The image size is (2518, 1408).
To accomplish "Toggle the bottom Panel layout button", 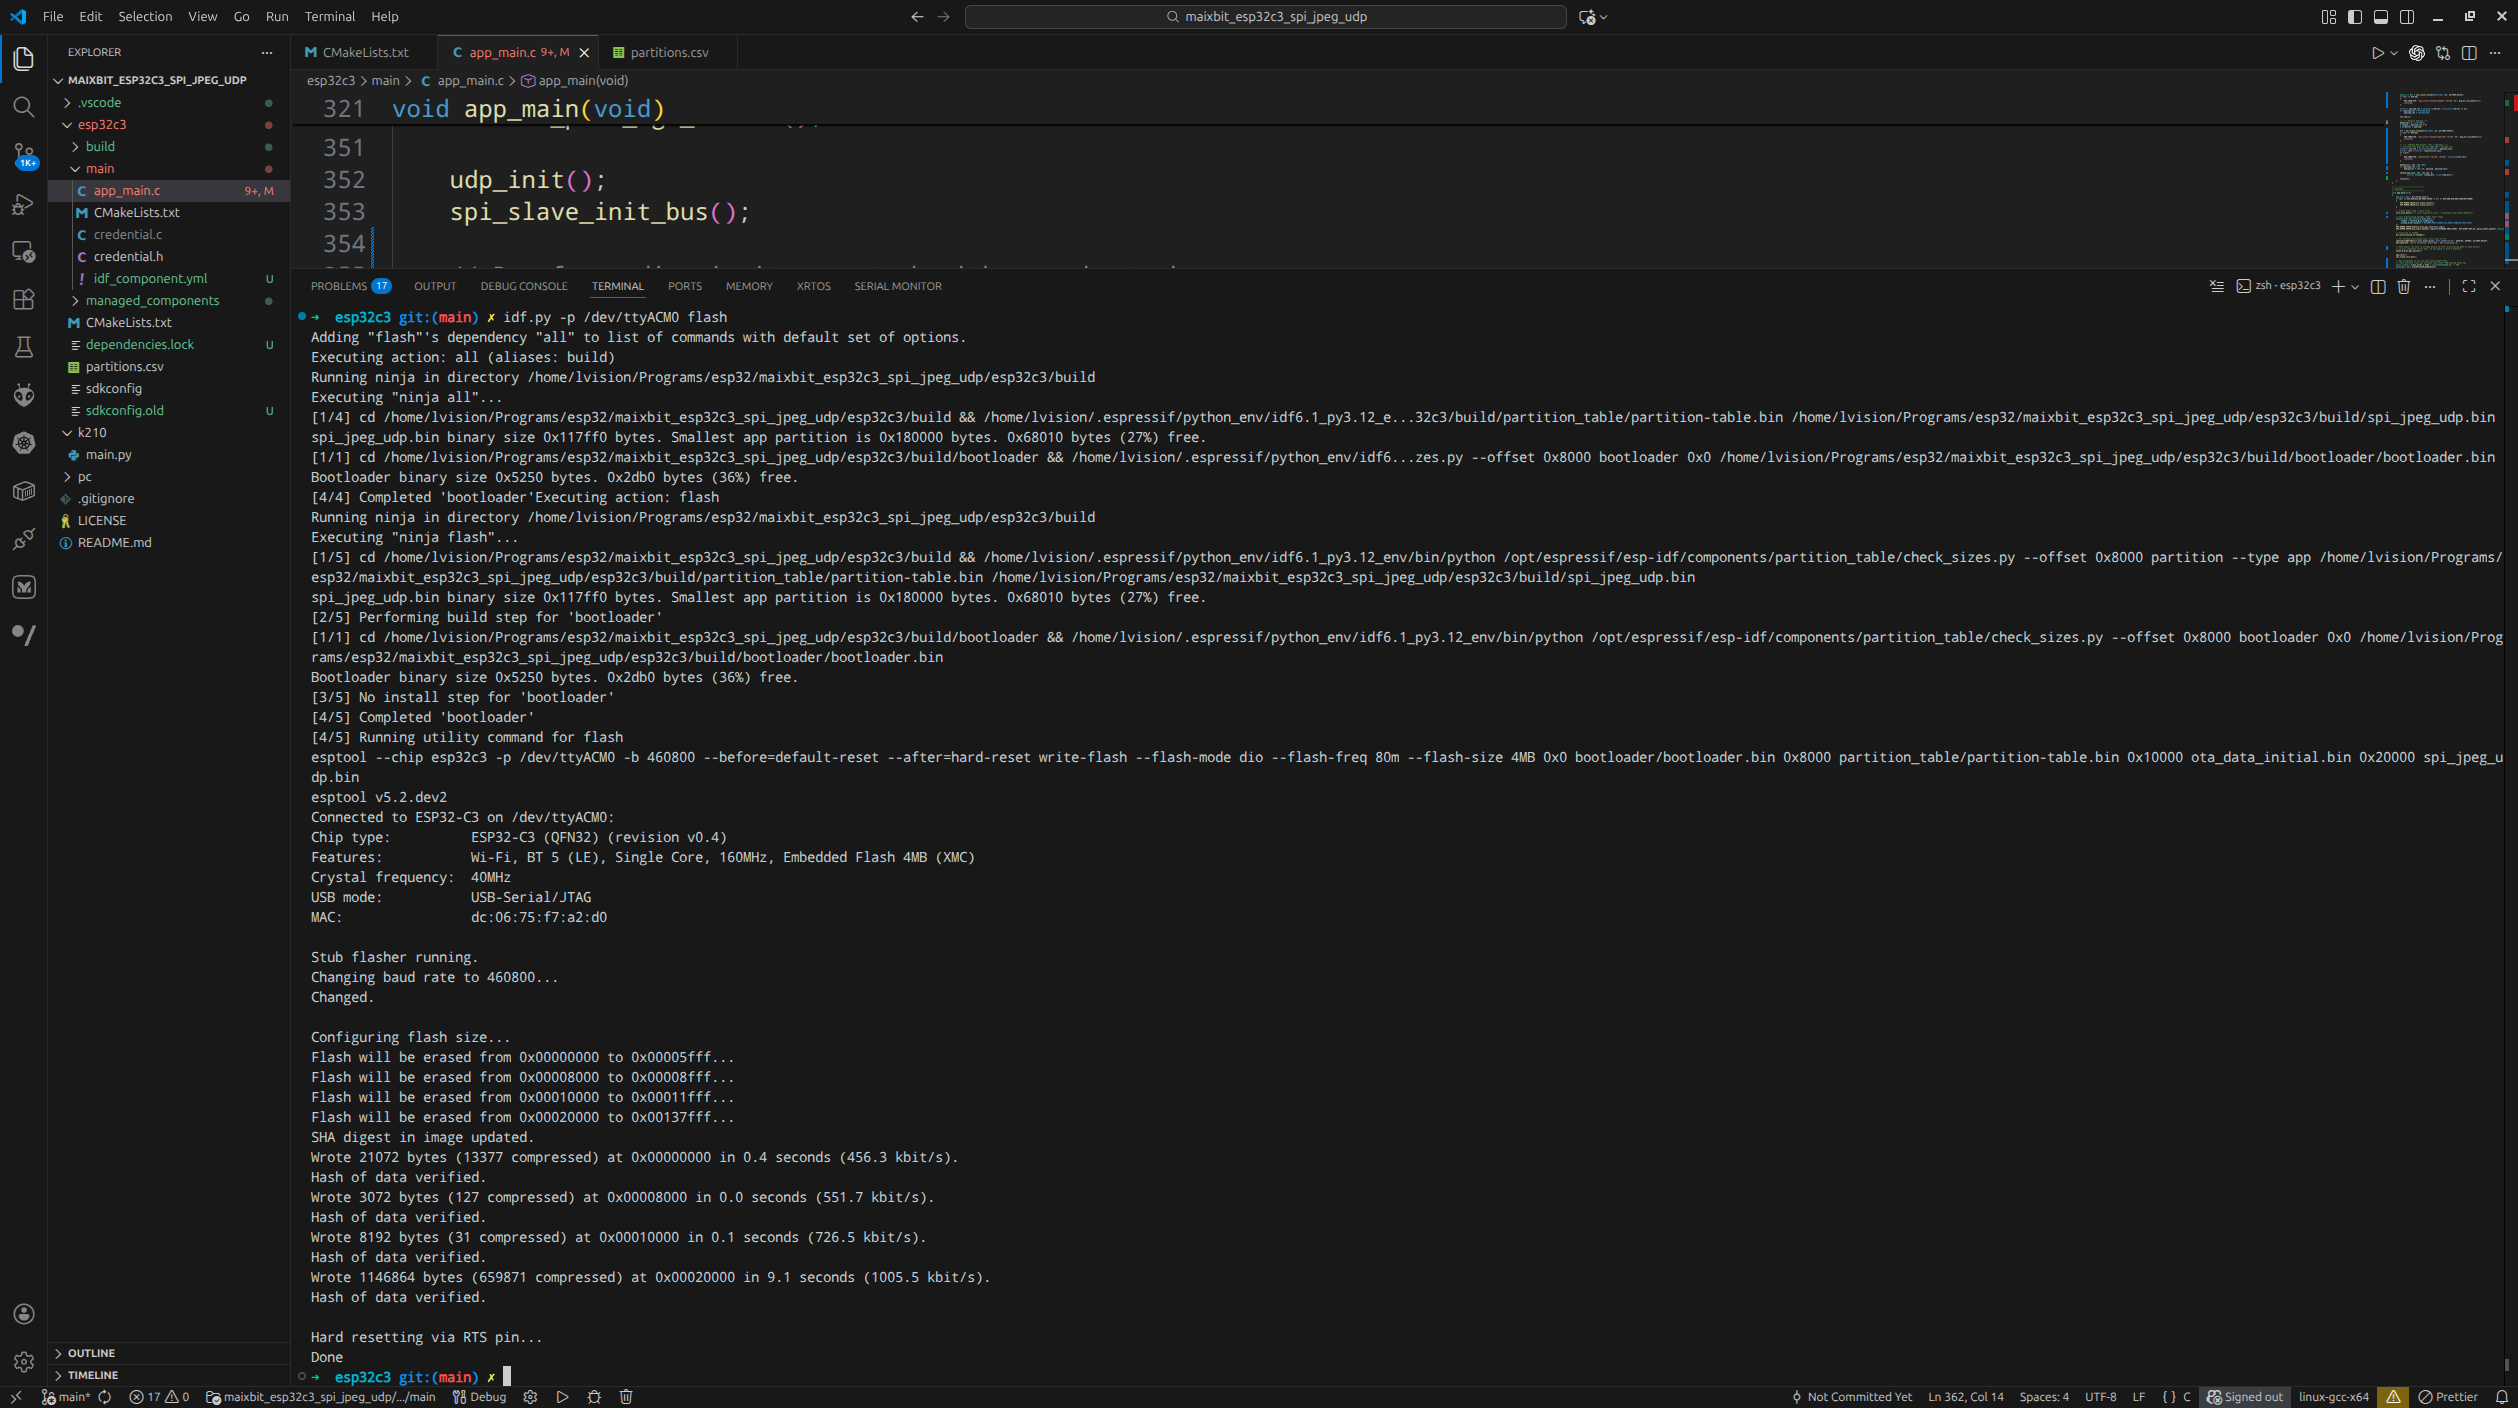I will pos(2381,17).
